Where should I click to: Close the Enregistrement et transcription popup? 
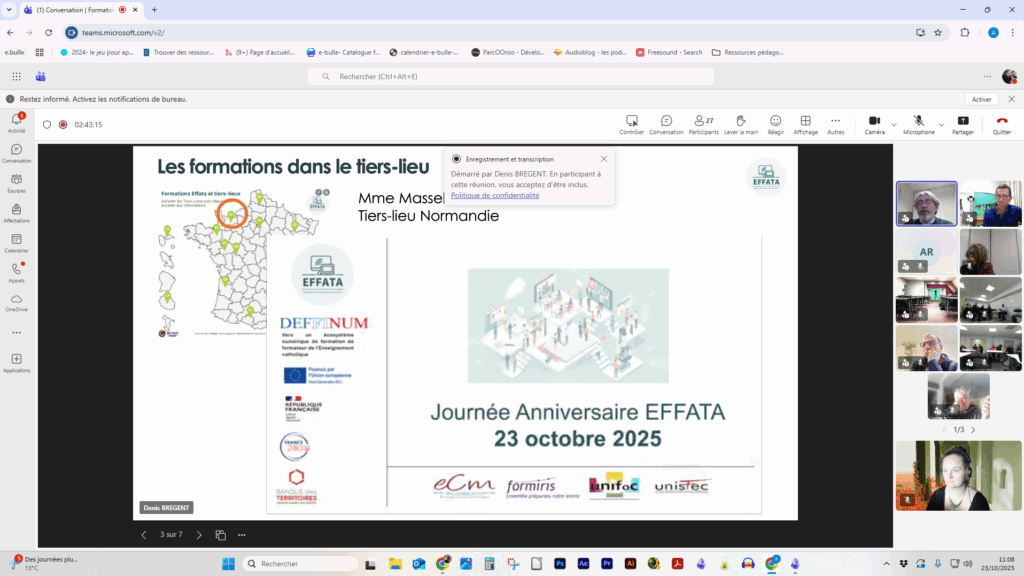604,159
